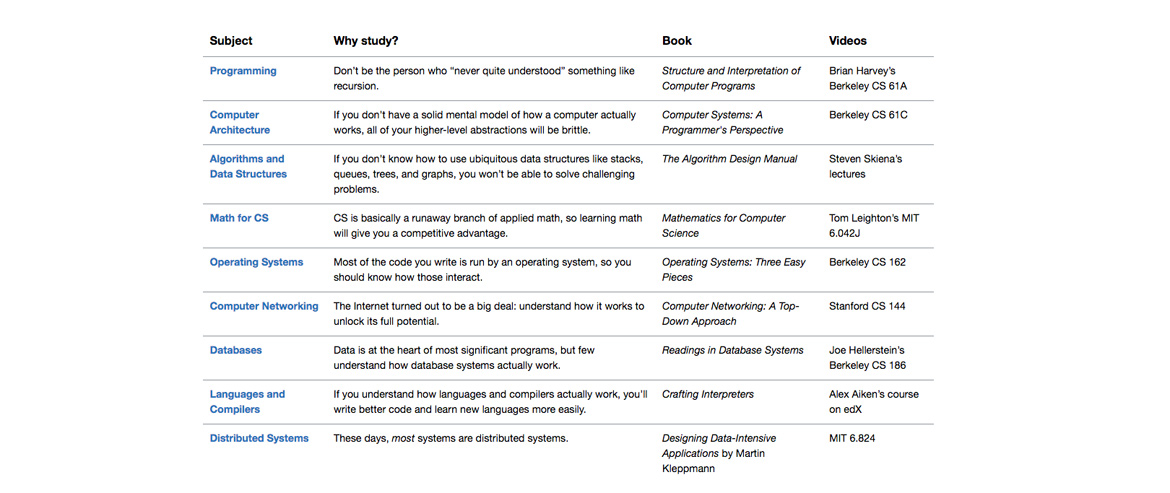Click The Algorithm Design Manual book title
The height and width of the screenshot is (493, 1170).
[x=730, y=159]
